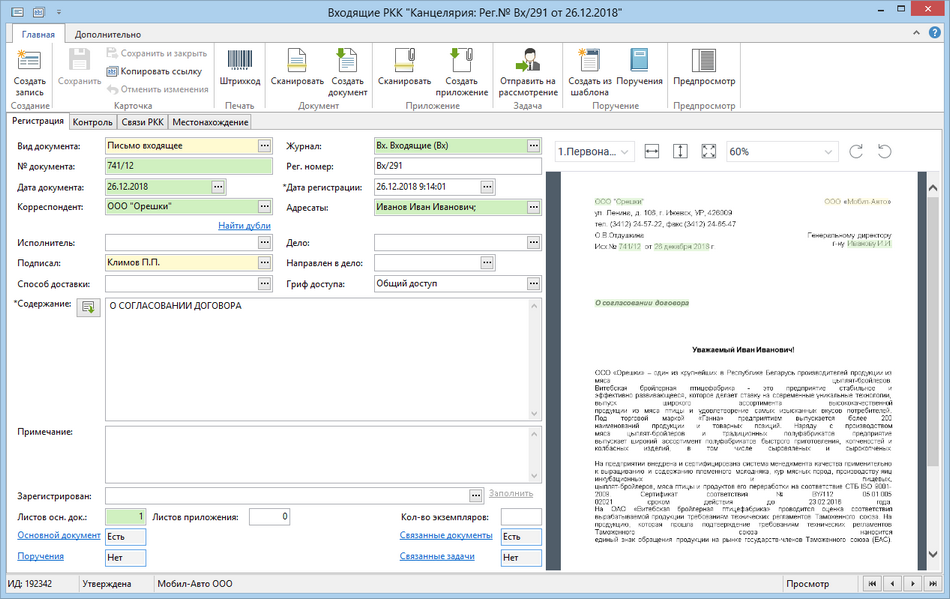Fit preview to width icon

point(652,151)
